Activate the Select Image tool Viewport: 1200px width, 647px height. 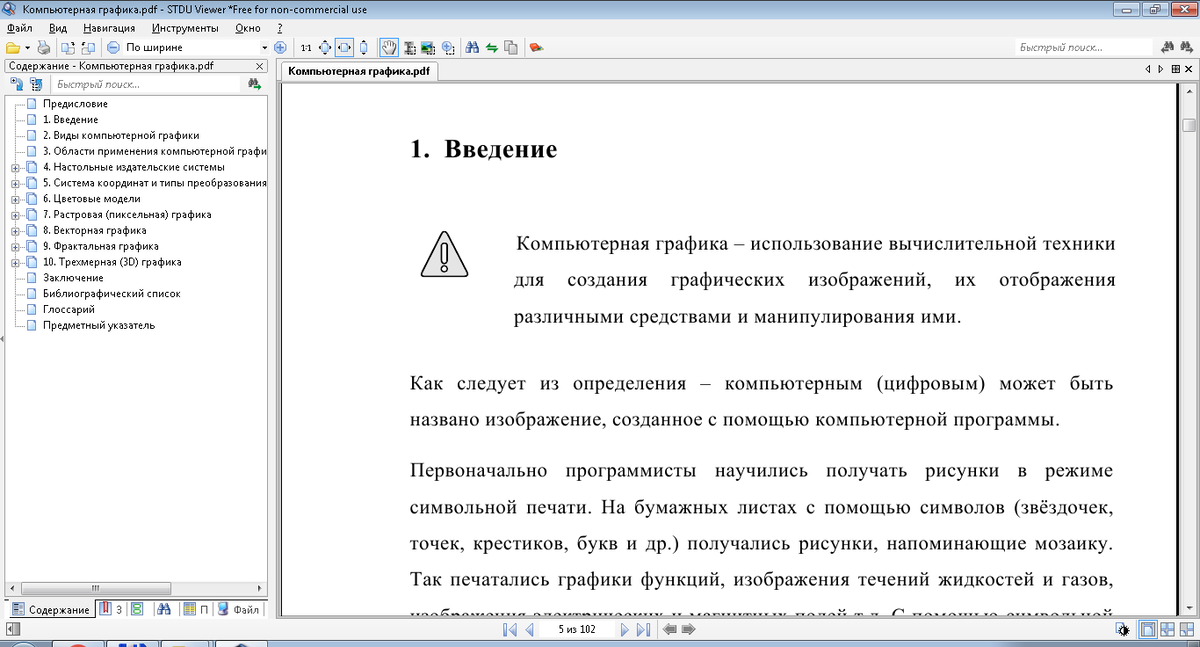coord(428,47)
